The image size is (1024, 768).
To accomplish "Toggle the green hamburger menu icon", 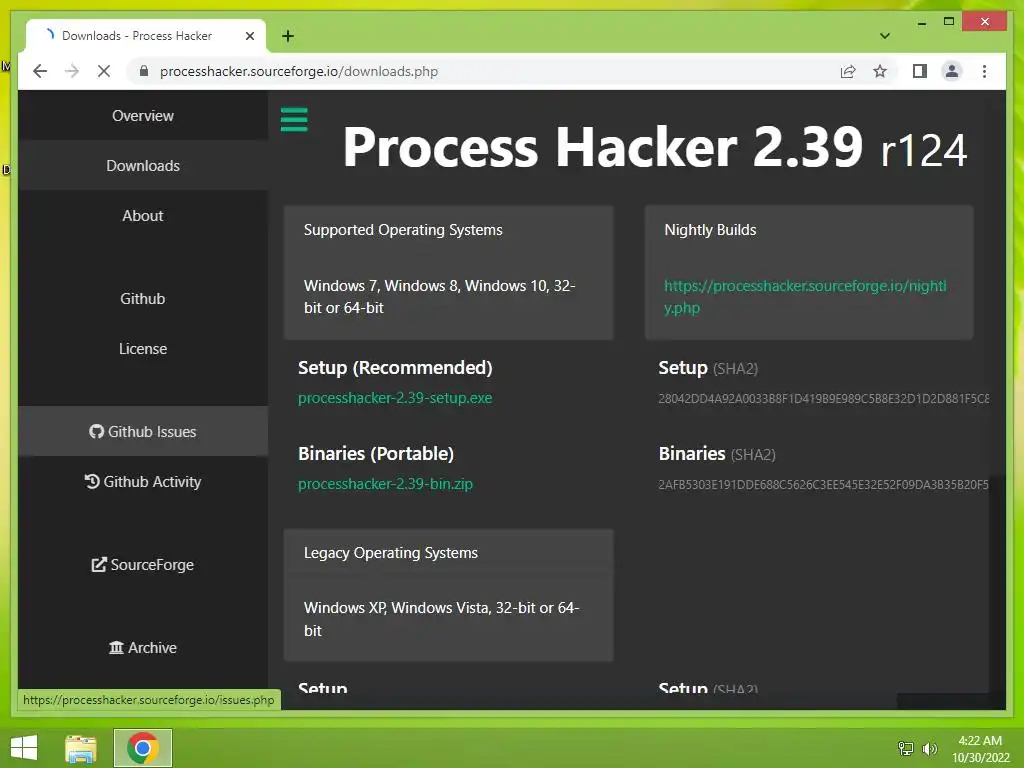I will pyautogui.click(x=294, y=120).
